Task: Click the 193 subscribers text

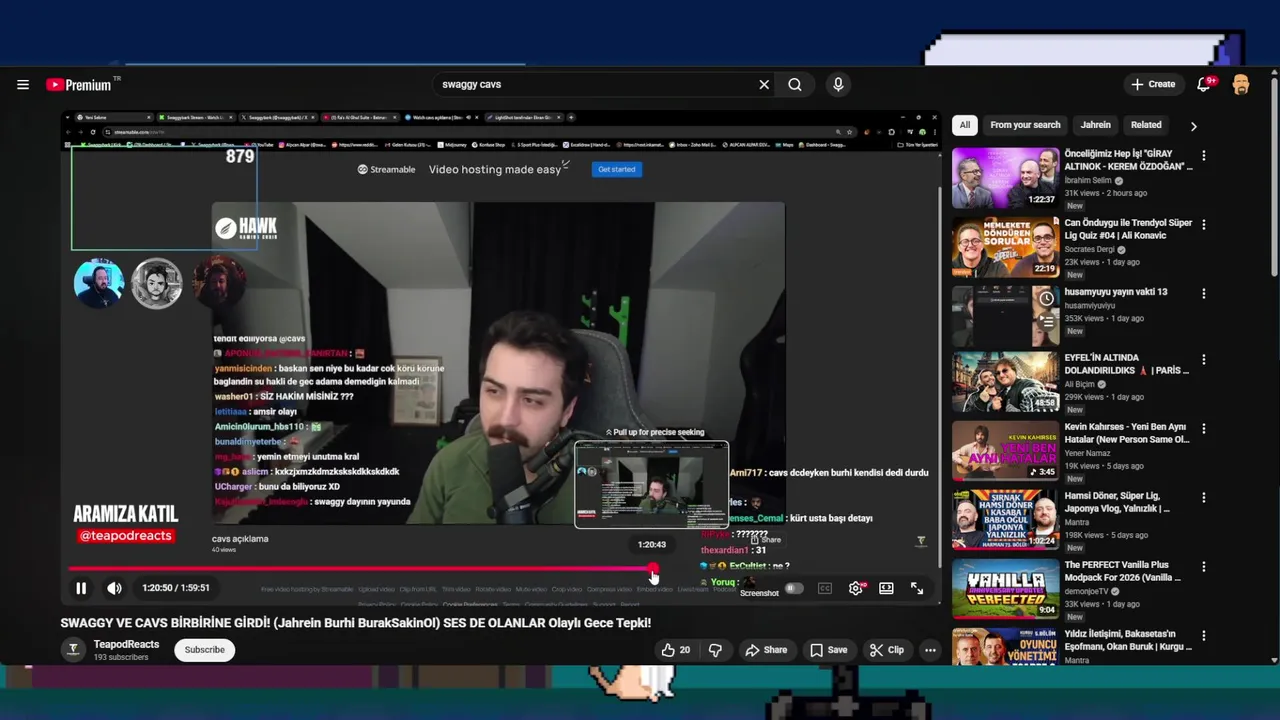Action: tap(121, 658)
